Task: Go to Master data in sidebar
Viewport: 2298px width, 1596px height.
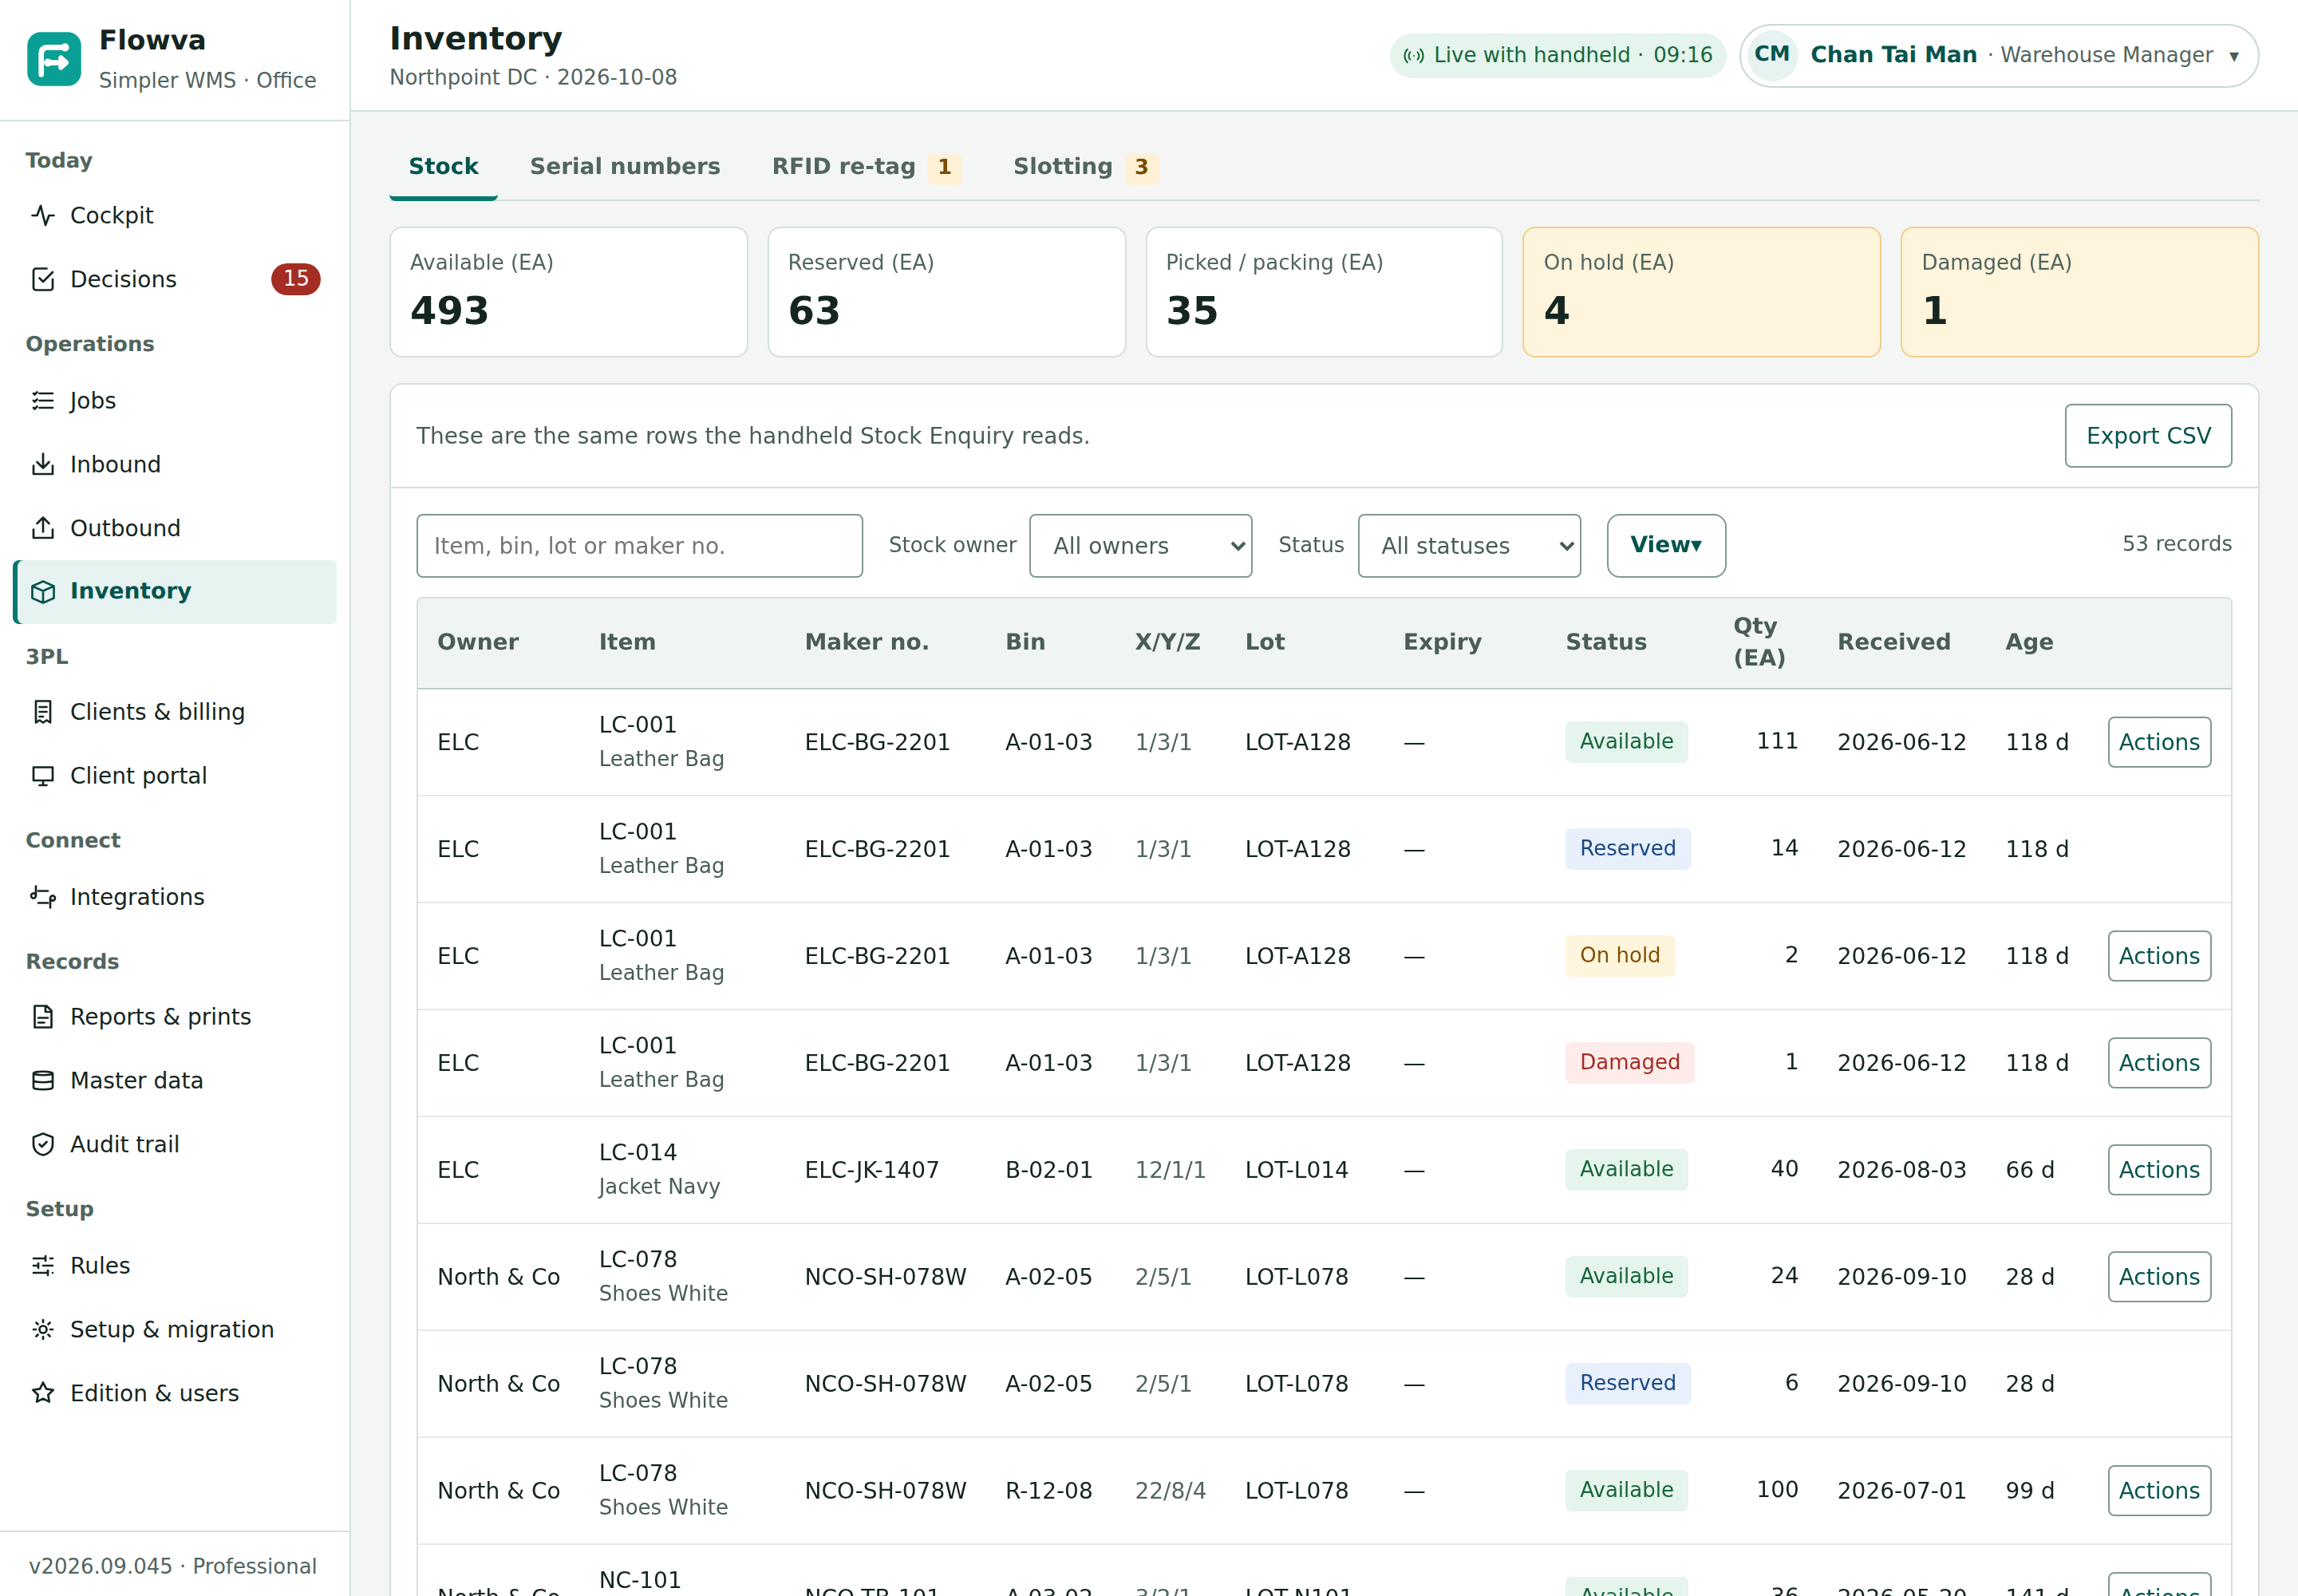Action: pos(175,1081)
